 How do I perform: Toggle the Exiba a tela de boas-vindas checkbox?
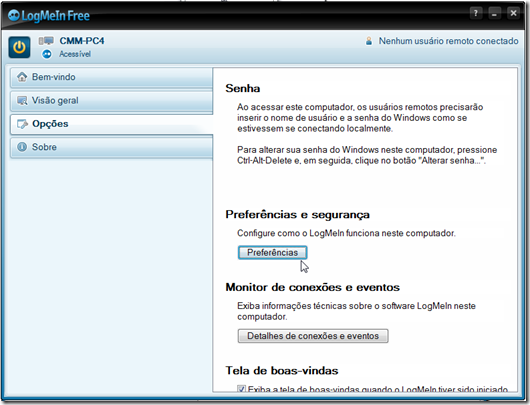point(241,389)
